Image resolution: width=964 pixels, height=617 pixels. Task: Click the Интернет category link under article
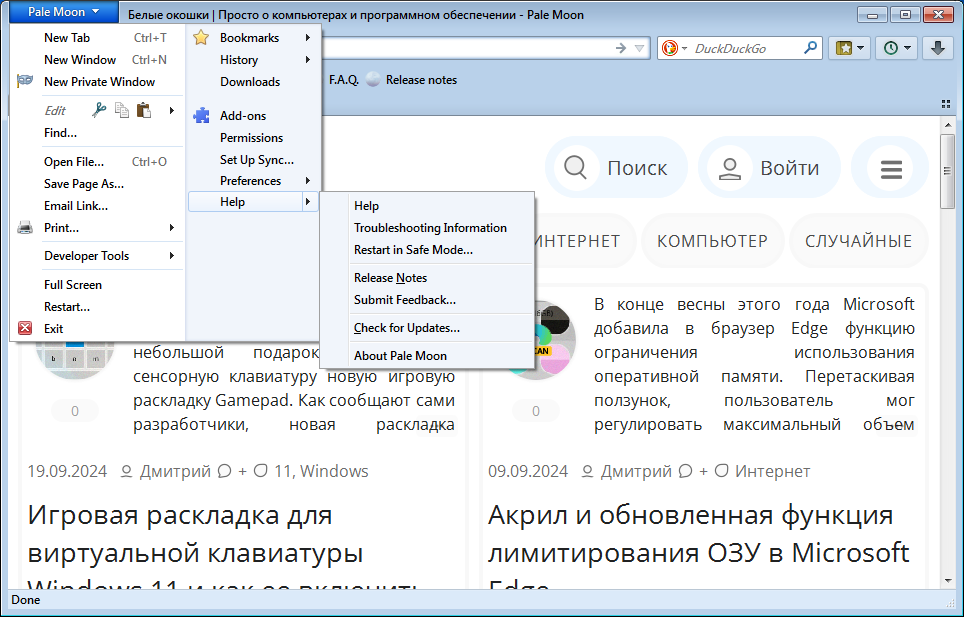point(772,471)
